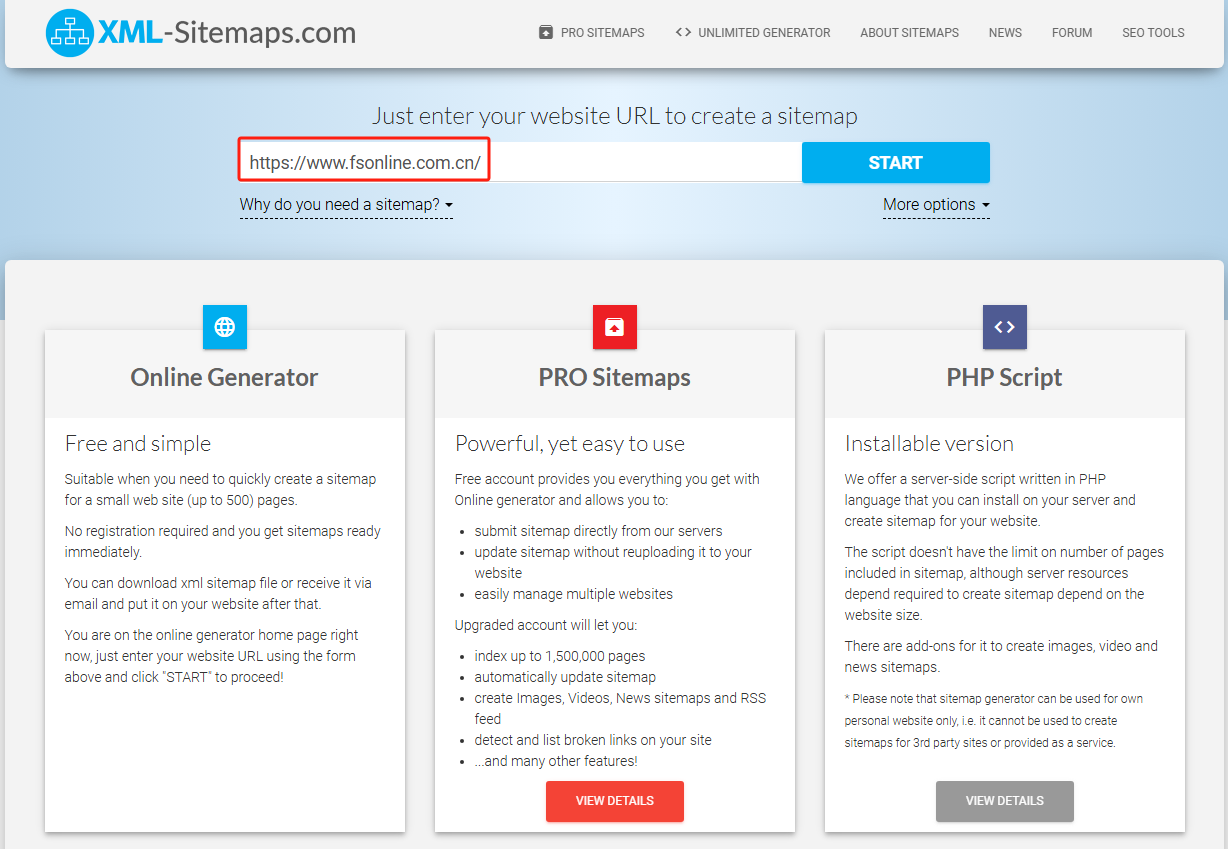
Task: Open the NEWS menu item
Action: click(1005, 33)
